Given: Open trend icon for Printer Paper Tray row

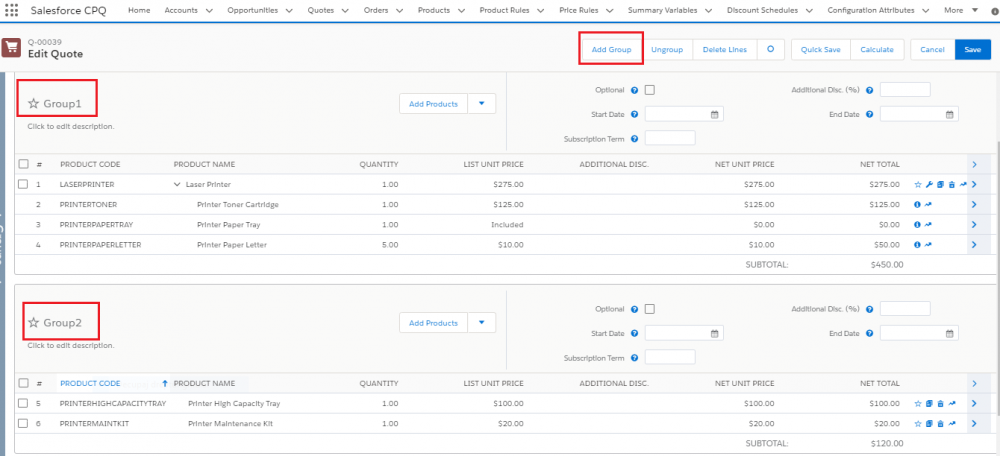Looking at the screenshot, I should [x=929, y=224].
